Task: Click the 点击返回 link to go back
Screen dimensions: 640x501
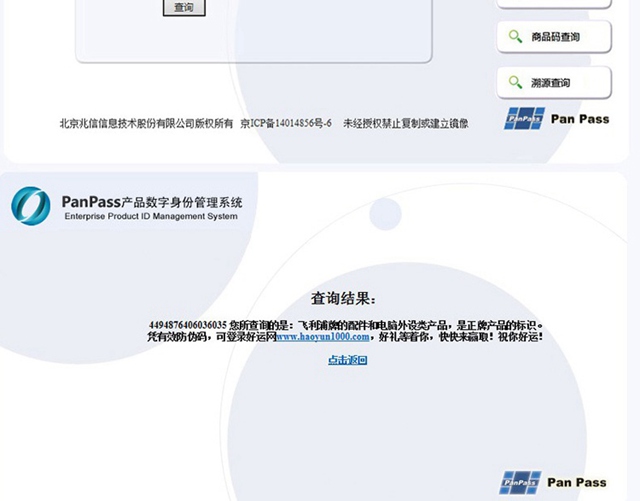Action: pos(347,360)
